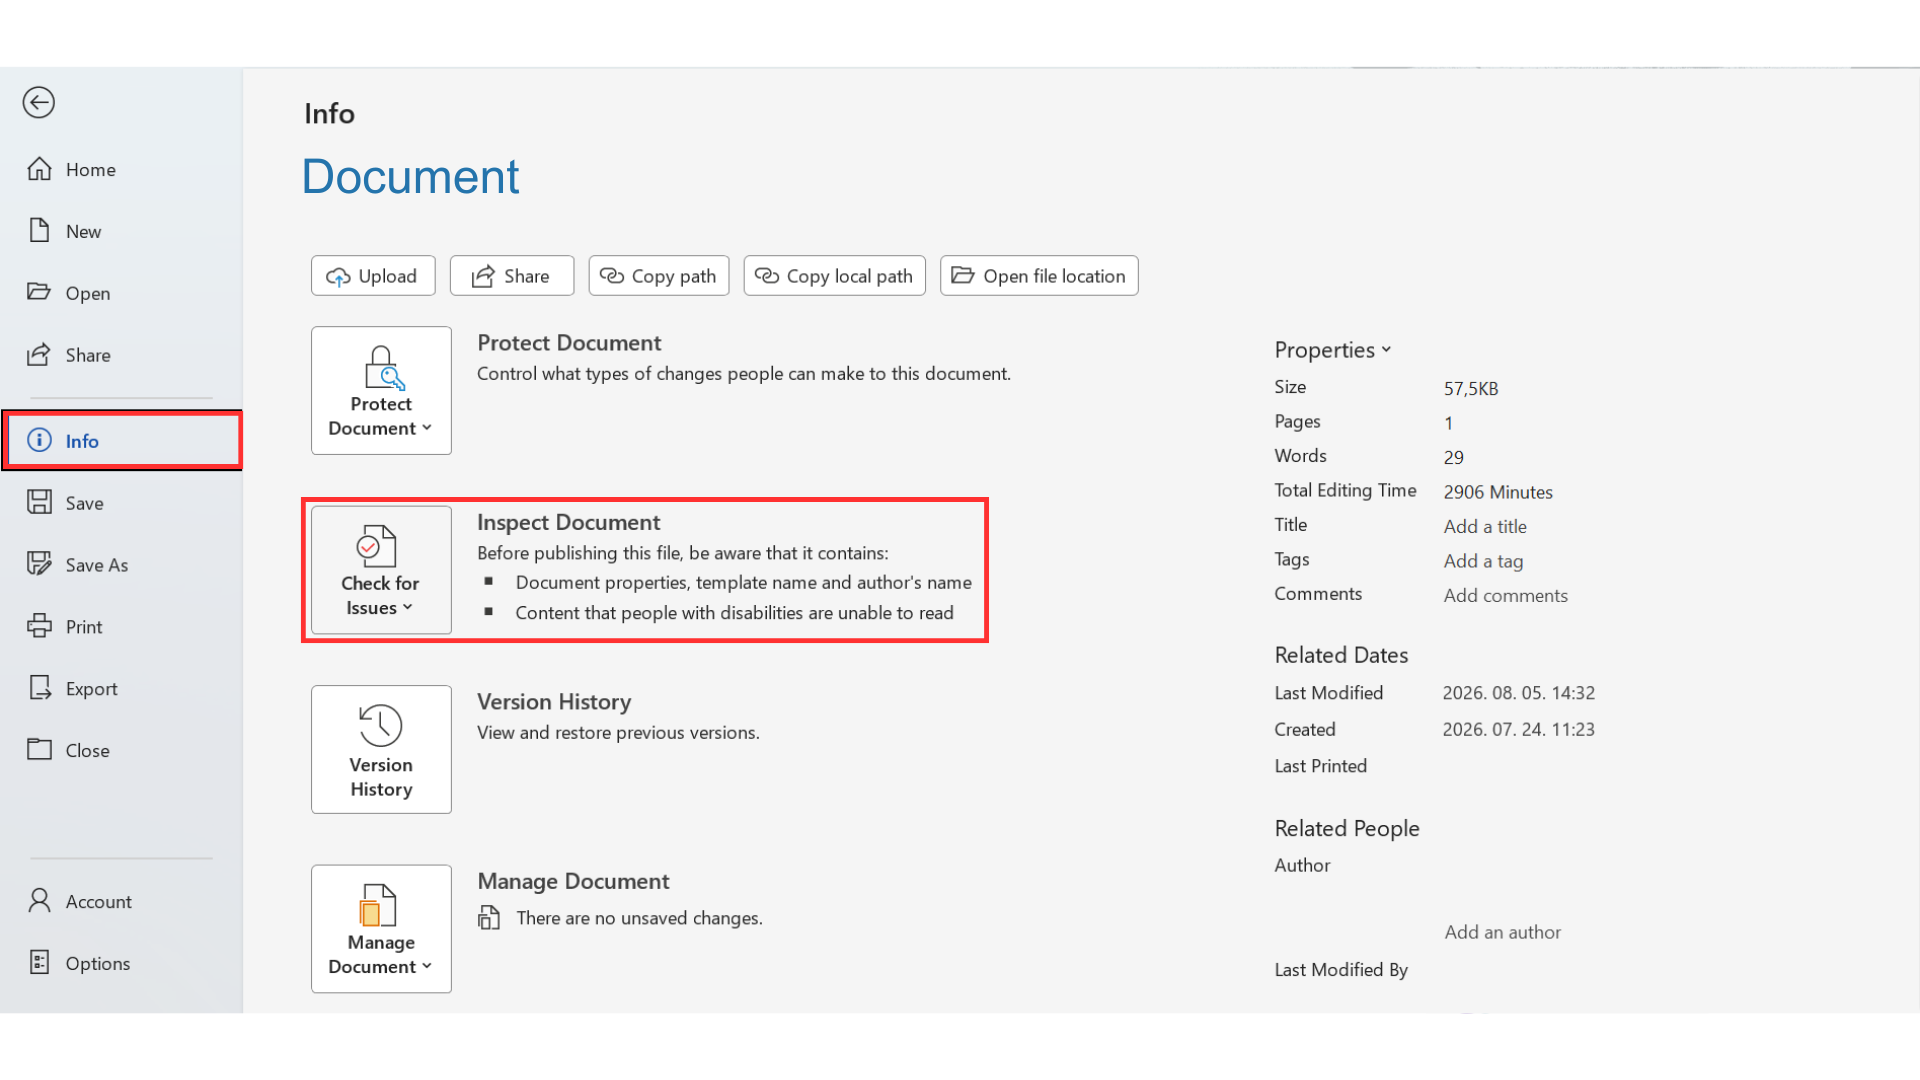Screen dimensions: 1920x1080
Task: Open the Account page
Action: 121,901
